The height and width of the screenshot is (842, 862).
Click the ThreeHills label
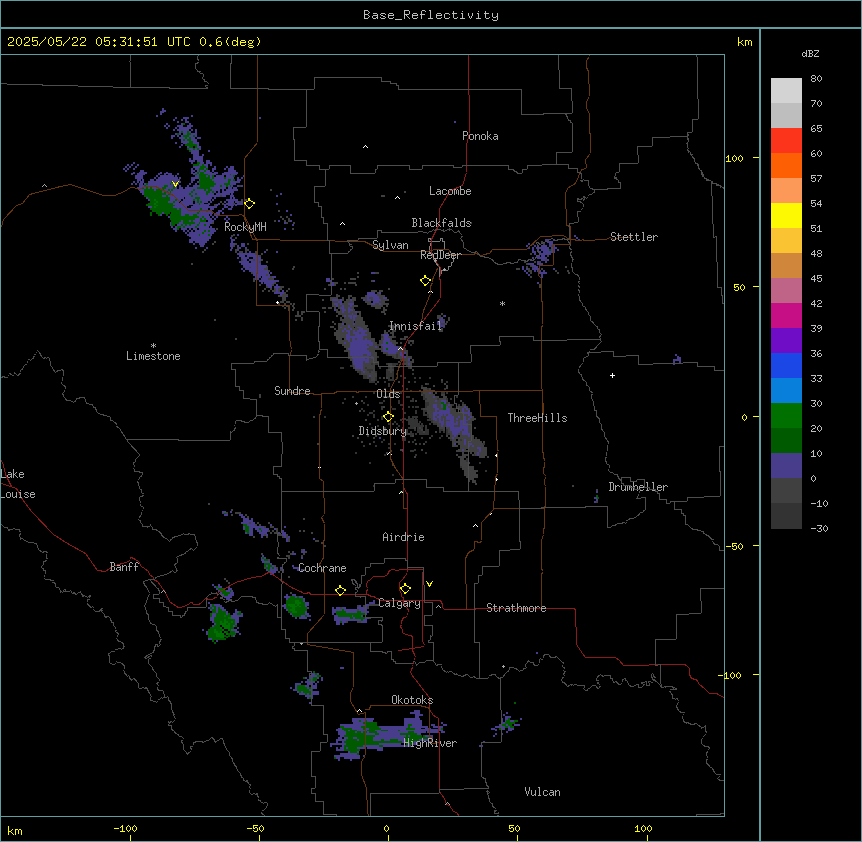point(537,418)
